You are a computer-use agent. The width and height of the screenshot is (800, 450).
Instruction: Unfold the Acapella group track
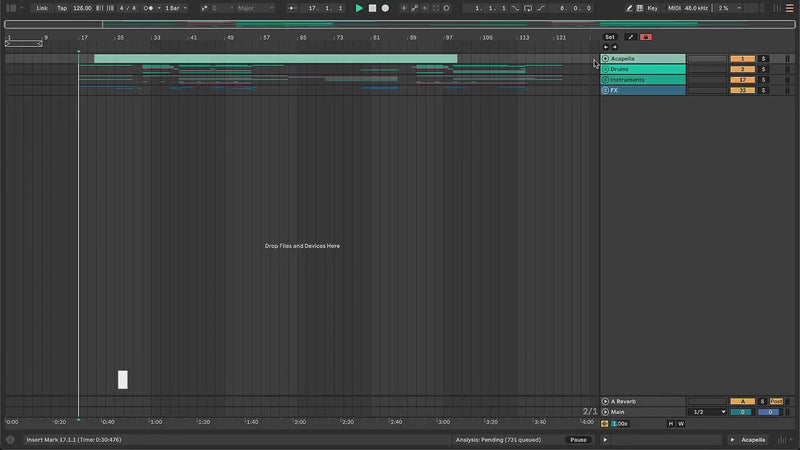coord(605,59)
